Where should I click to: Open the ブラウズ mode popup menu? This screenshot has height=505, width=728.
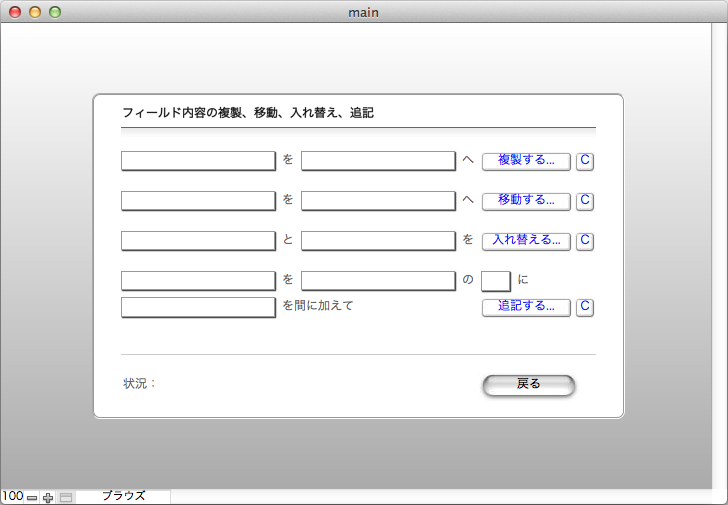point(123,496)
